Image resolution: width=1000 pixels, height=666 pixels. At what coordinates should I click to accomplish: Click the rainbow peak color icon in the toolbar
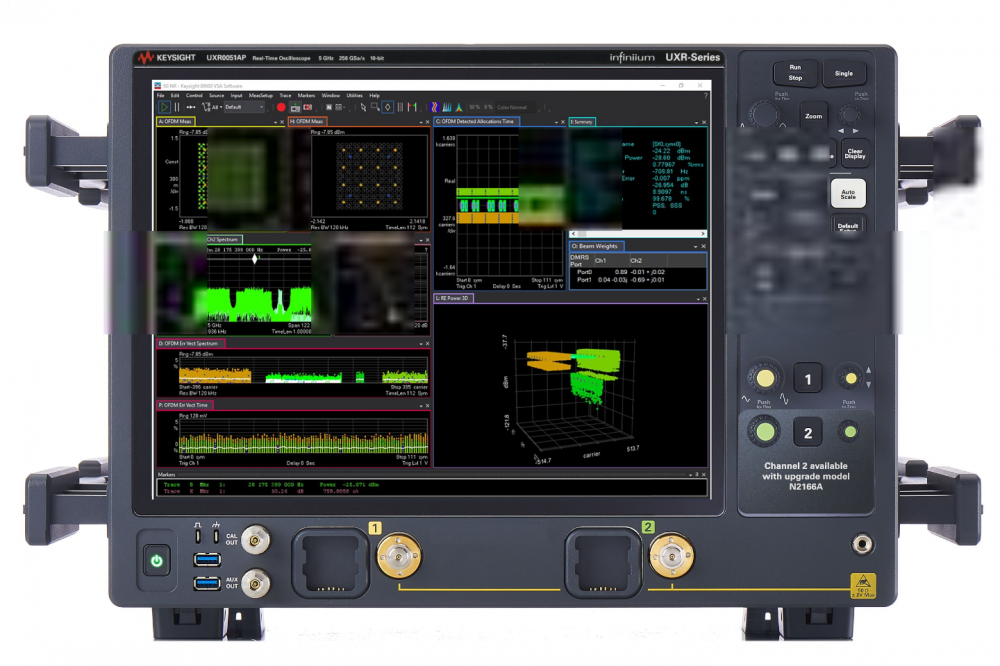459,107
